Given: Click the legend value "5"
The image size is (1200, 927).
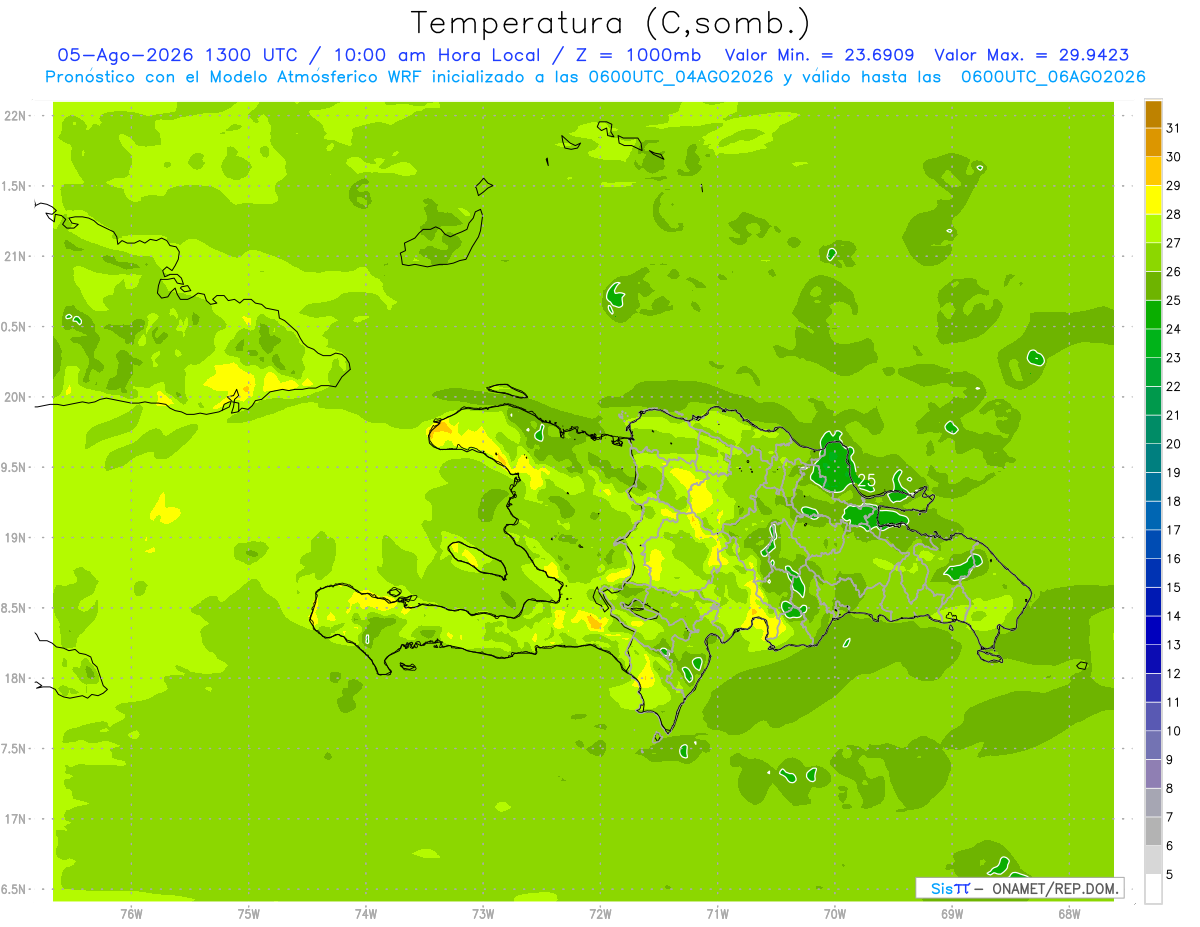Looking at the screenshot, I should (x=1170, y=874).
